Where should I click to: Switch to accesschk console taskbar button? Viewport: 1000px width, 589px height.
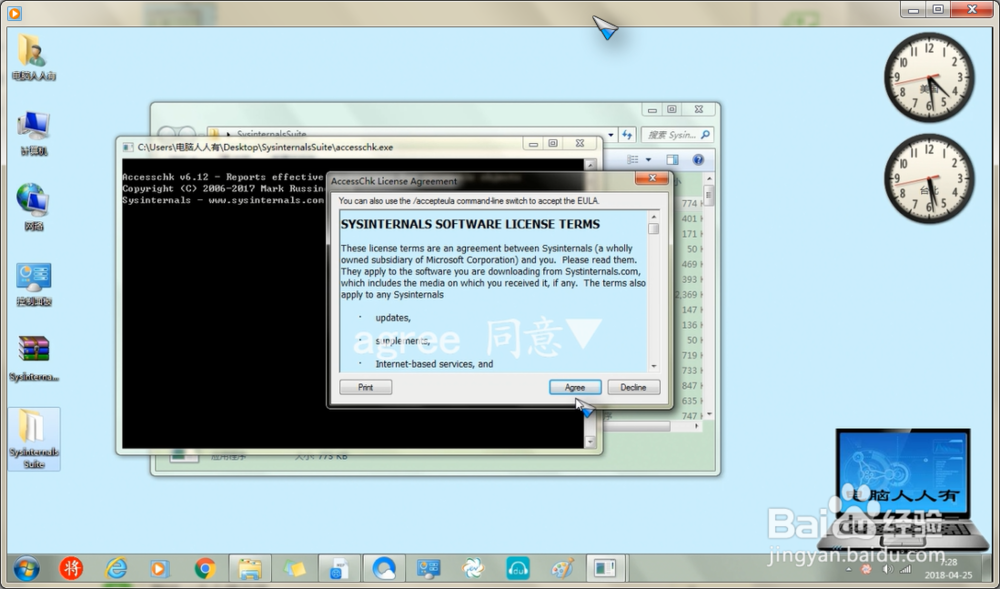(605, 568)
